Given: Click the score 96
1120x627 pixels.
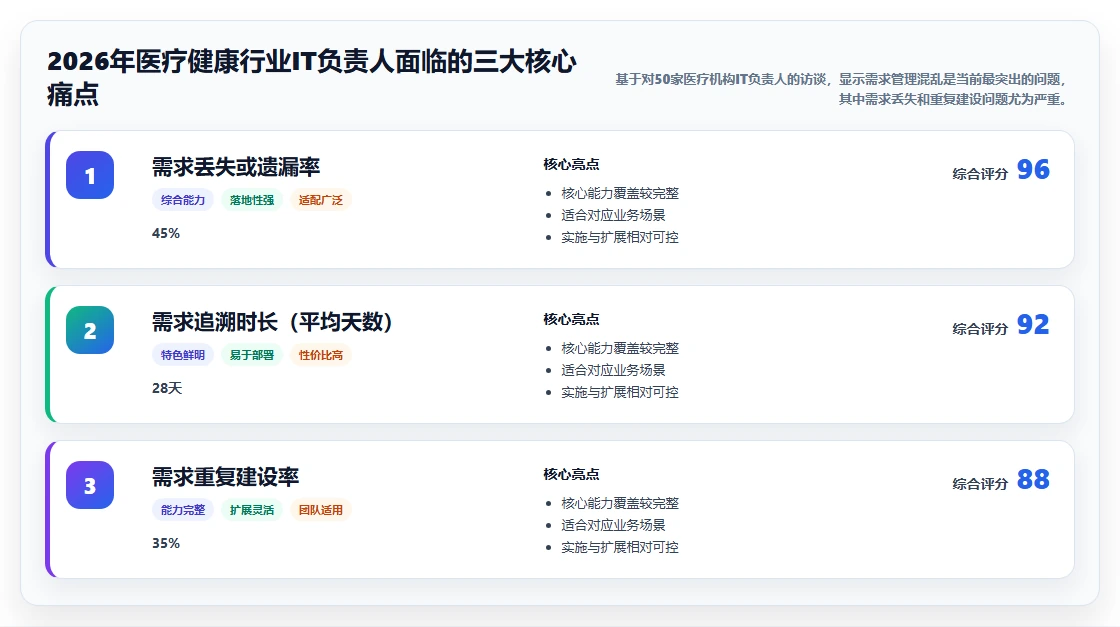Looking at the screenshot, I should 1033,170.
